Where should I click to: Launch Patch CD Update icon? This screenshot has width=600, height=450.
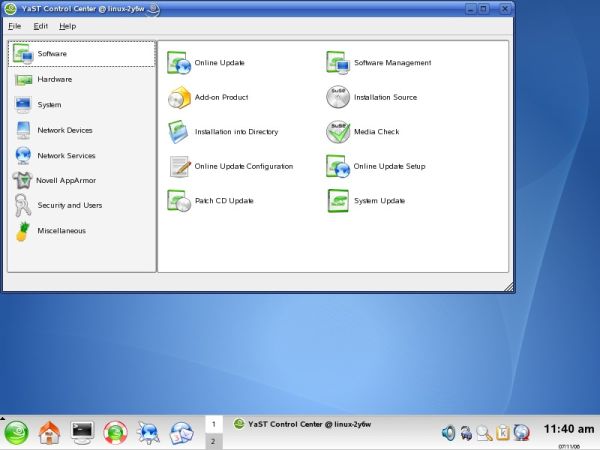tap(179, 201)
